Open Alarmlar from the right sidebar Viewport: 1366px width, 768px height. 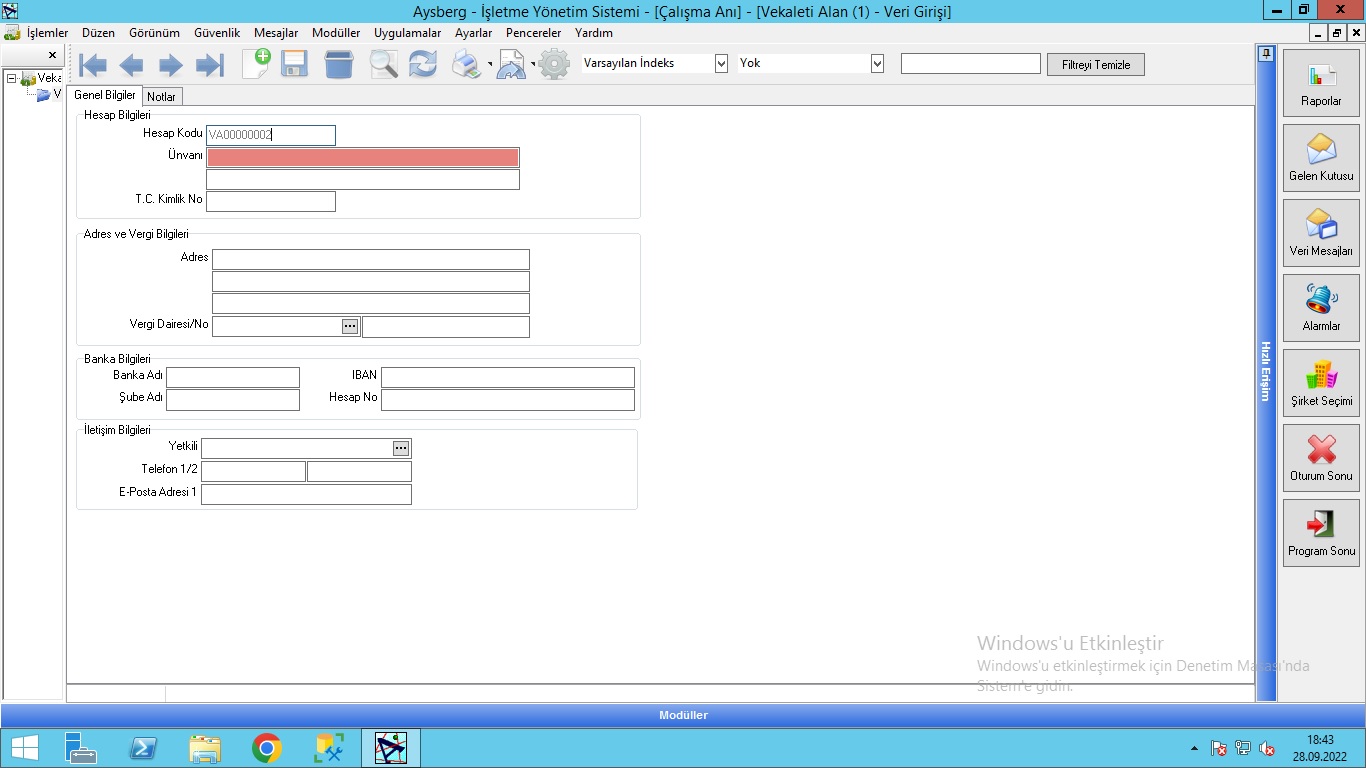[1321, 307]
